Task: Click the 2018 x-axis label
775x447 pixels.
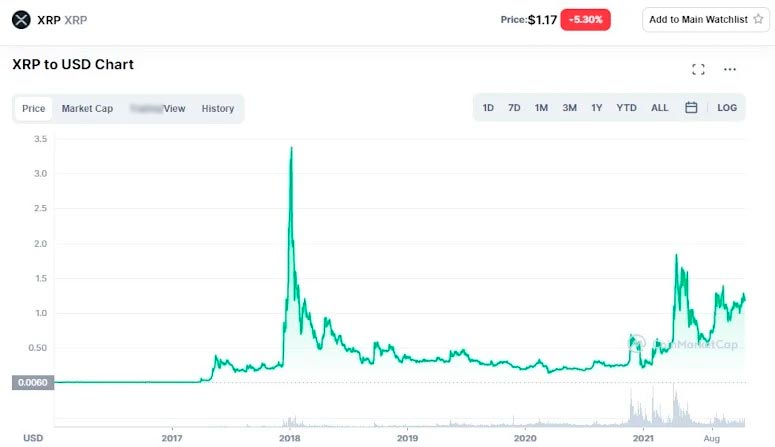Action: pos(290,438)
